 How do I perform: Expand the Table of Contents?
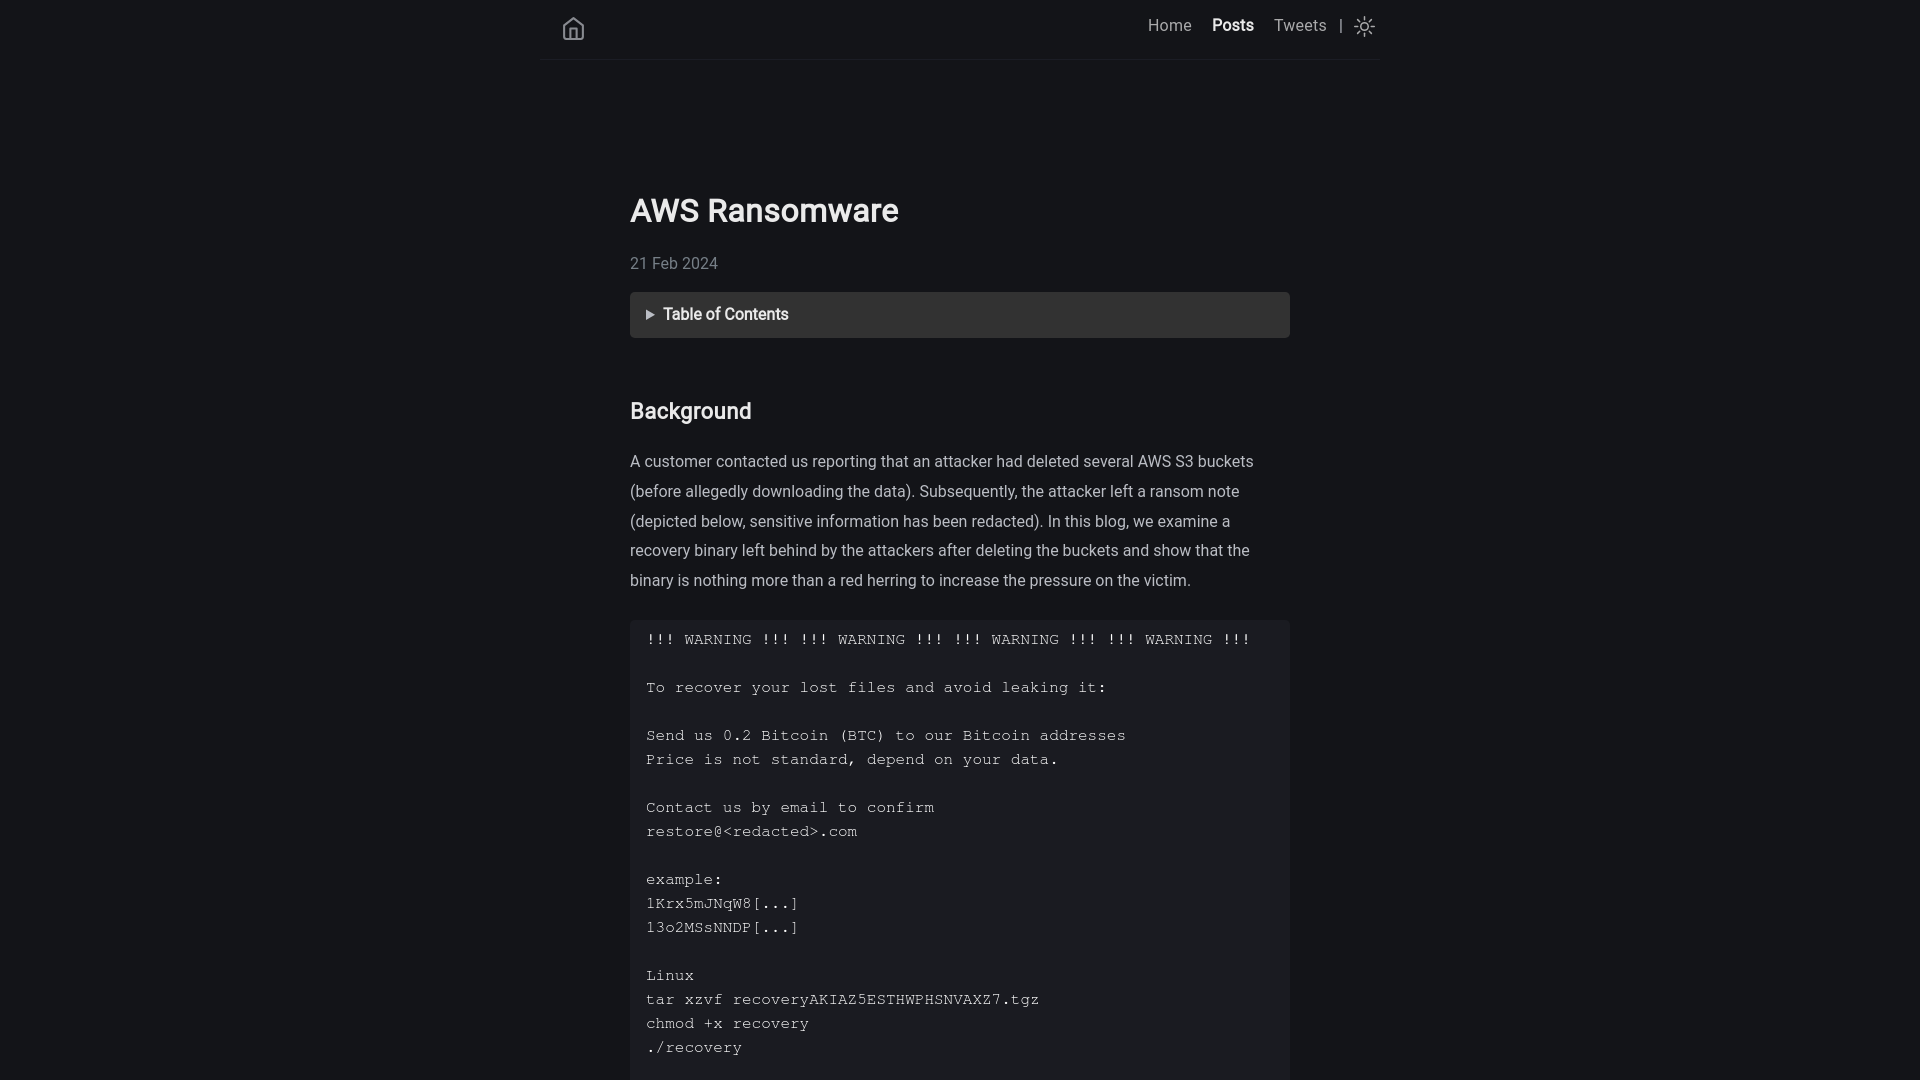[959, 315]
